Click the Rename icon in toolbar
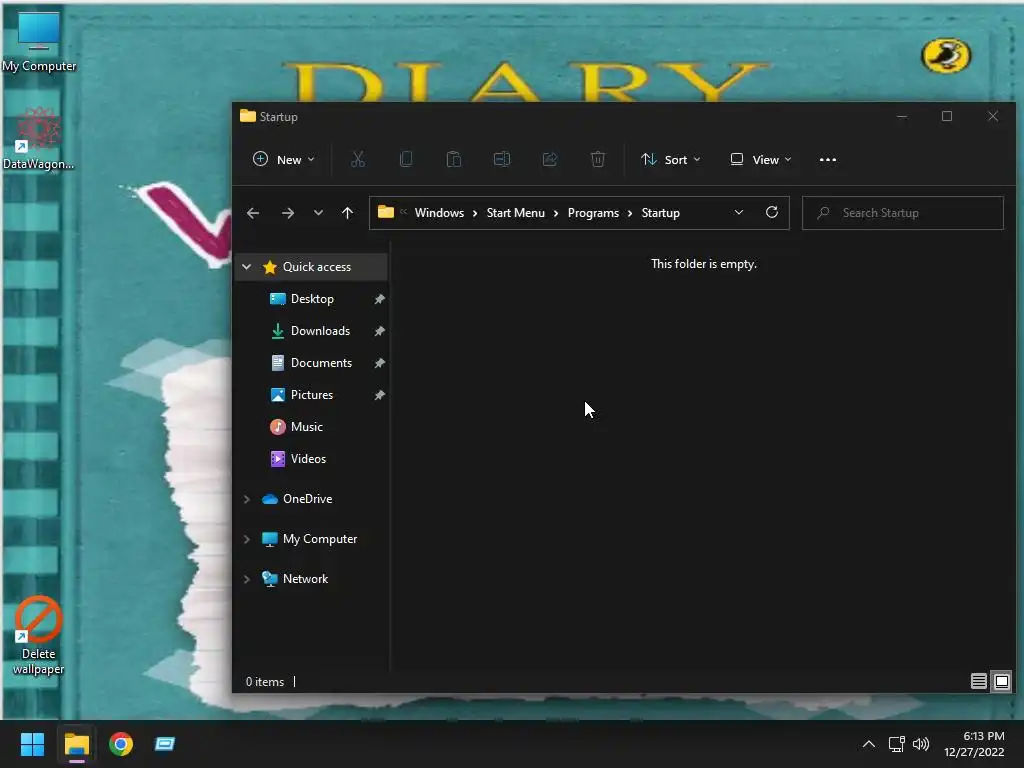The width and height of the screenshot is (1024, 768). click(502, 159)
